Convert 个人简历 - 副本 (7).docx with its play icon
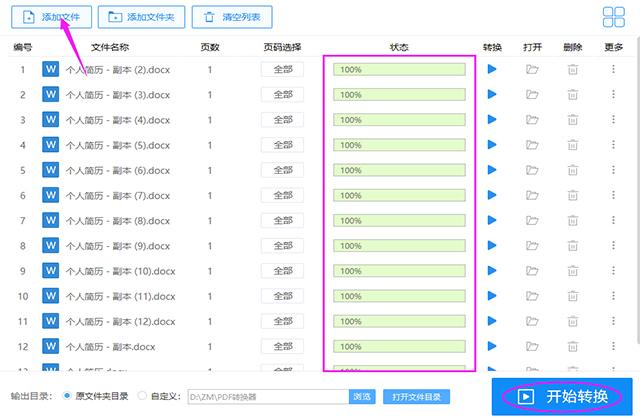Viewport: 640px width, 420px height. coord(492,195)
